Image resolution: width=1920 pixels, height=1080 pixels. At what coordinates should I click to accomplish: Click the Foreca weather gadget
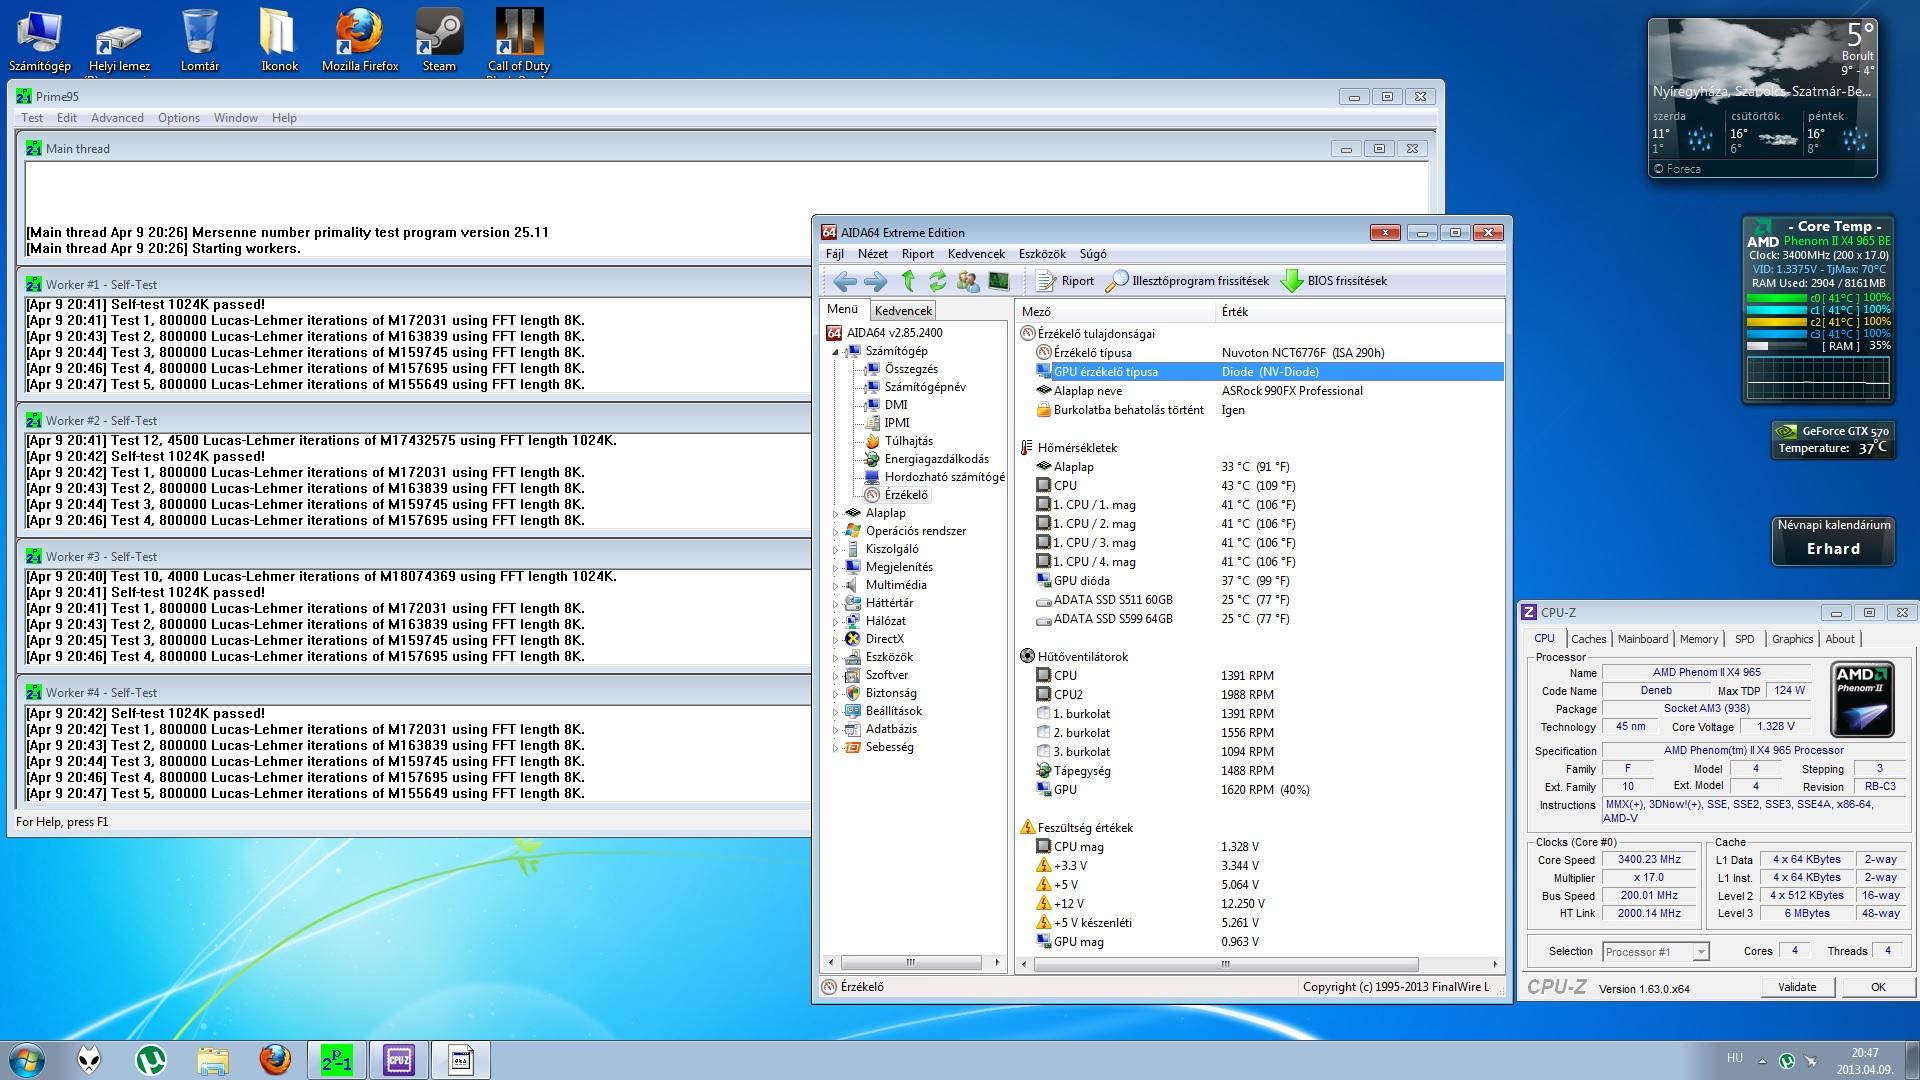pyautogui.click(x=1762, y=98)
